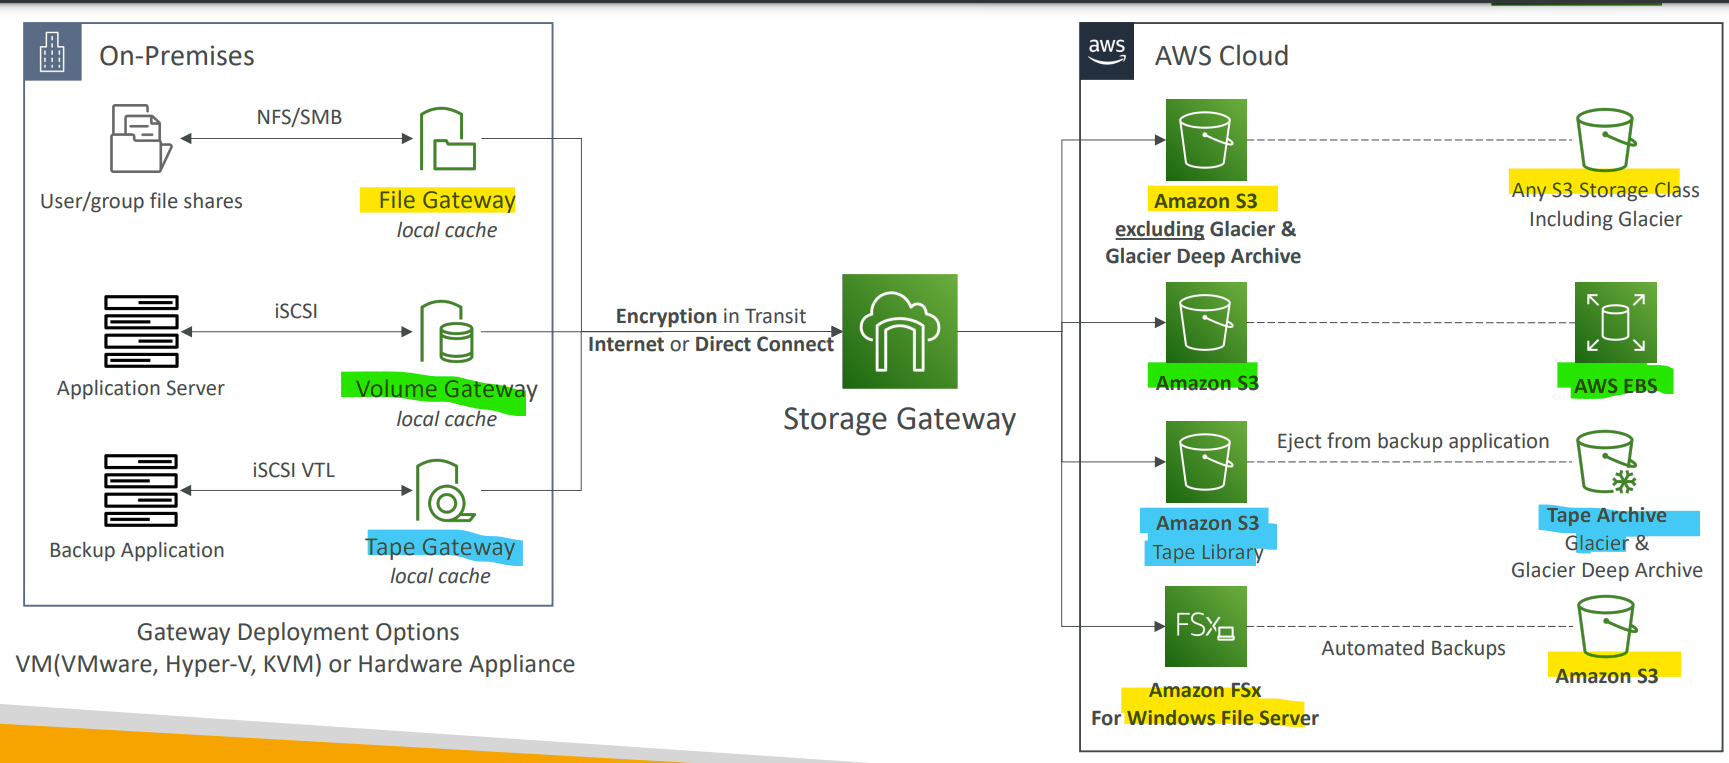
Task: Click the 'Tape Library' label
Action: pos(1207,552)
